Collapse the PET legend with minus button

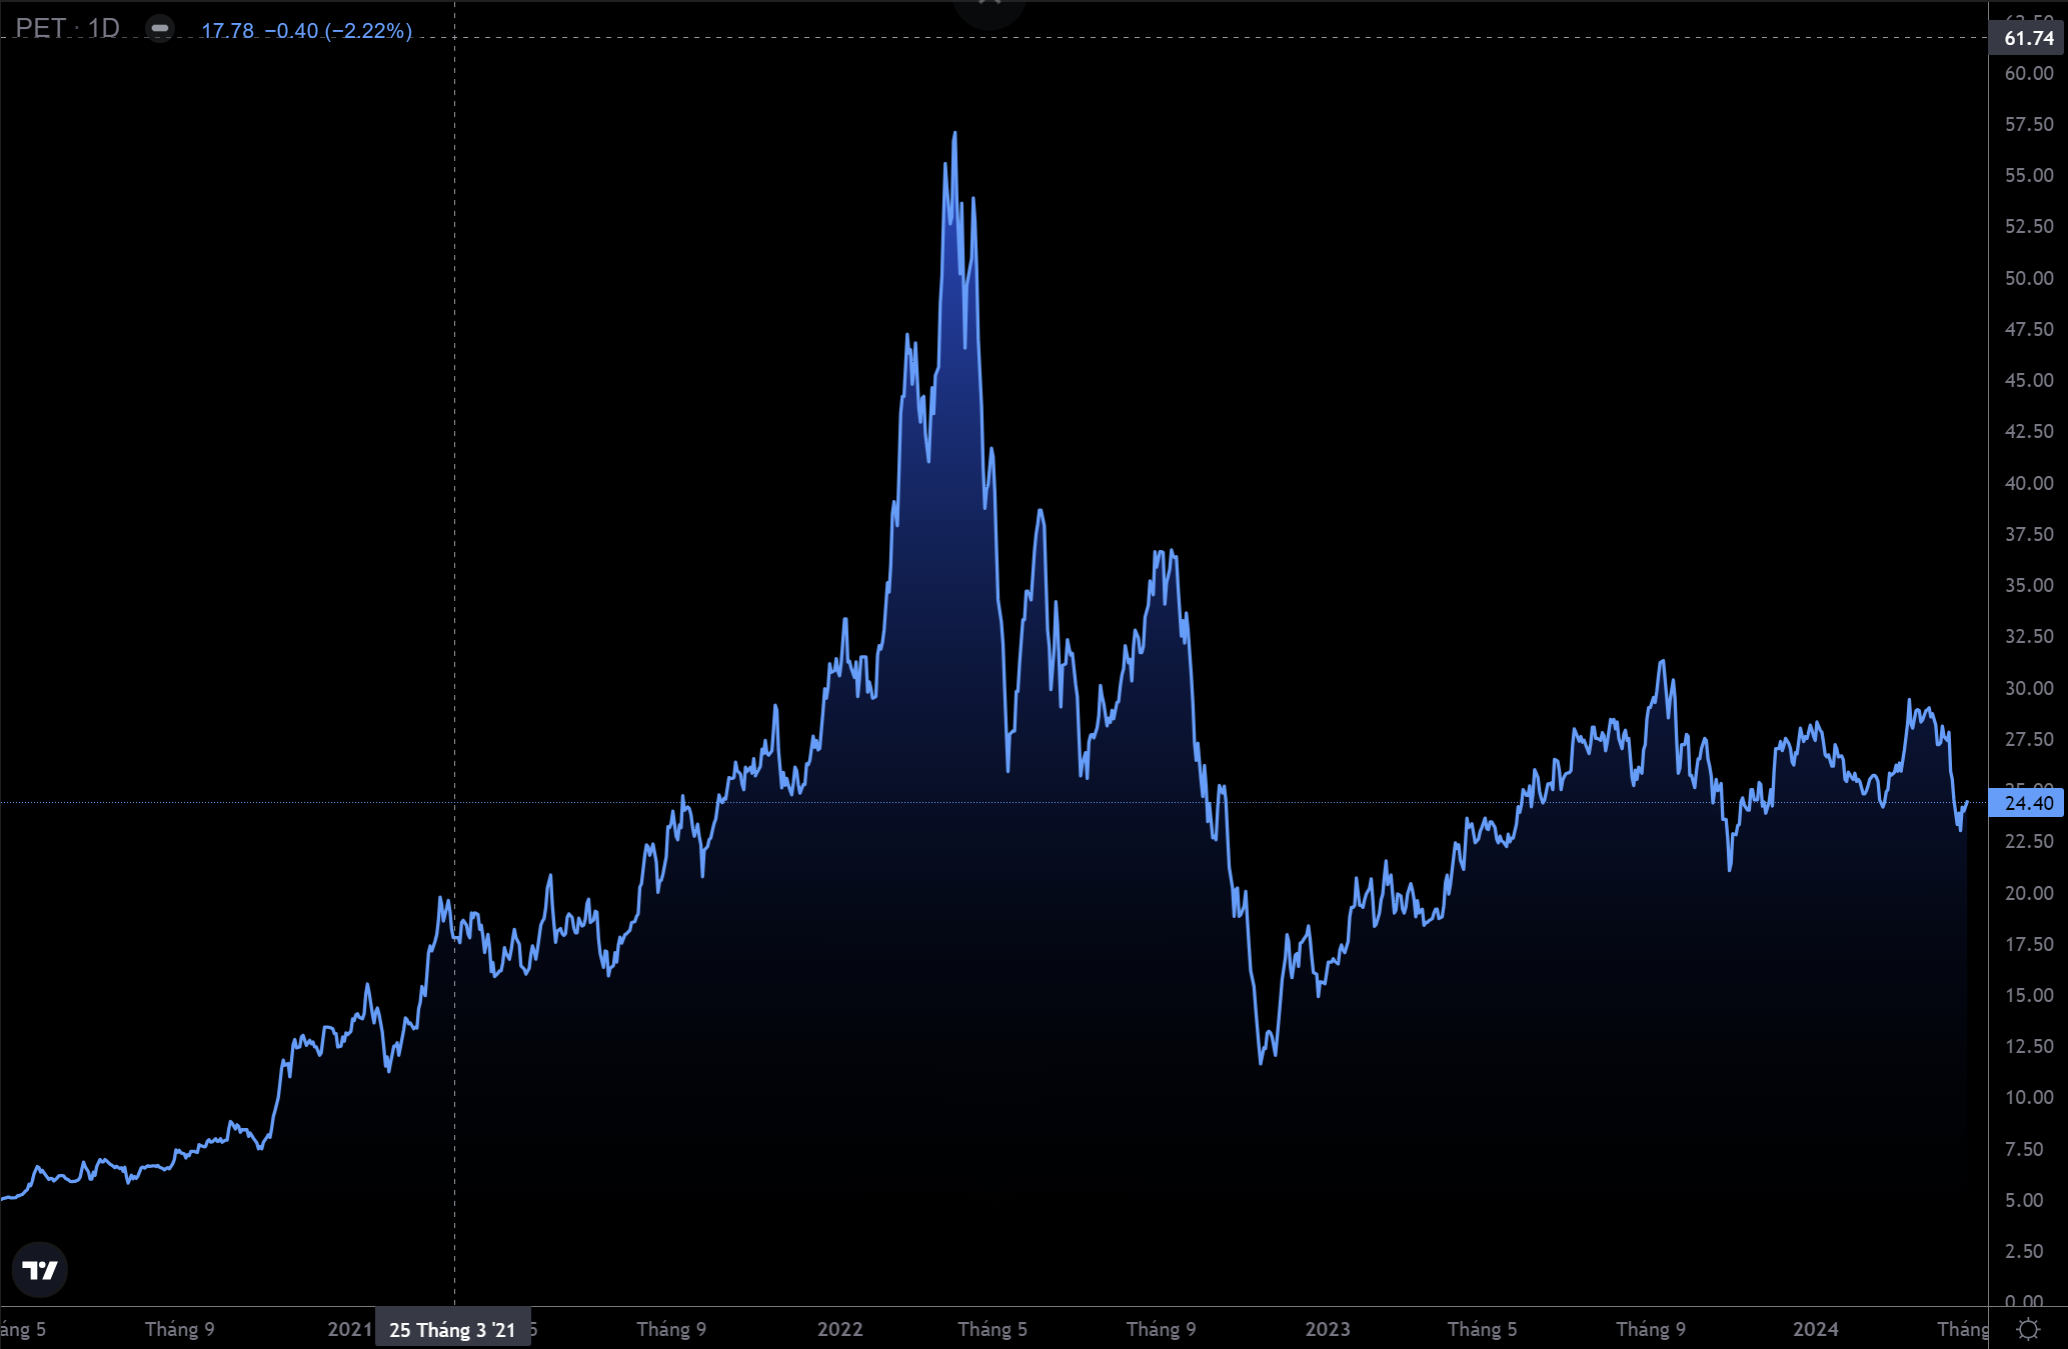click(x=160, y=29)
